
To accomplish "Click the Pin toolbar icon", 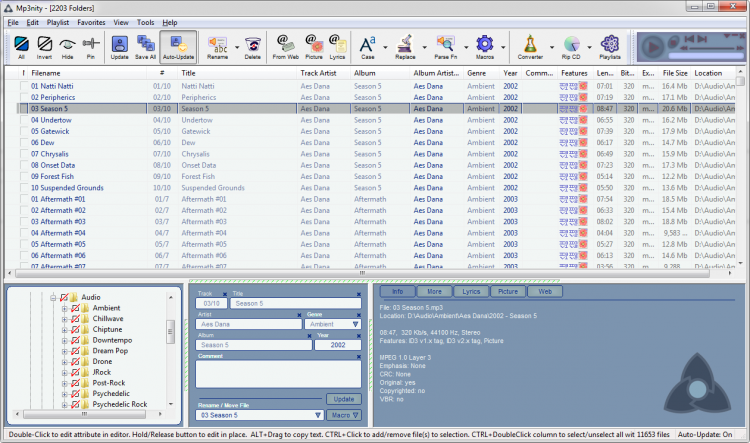I will click(x=91, y=47).
